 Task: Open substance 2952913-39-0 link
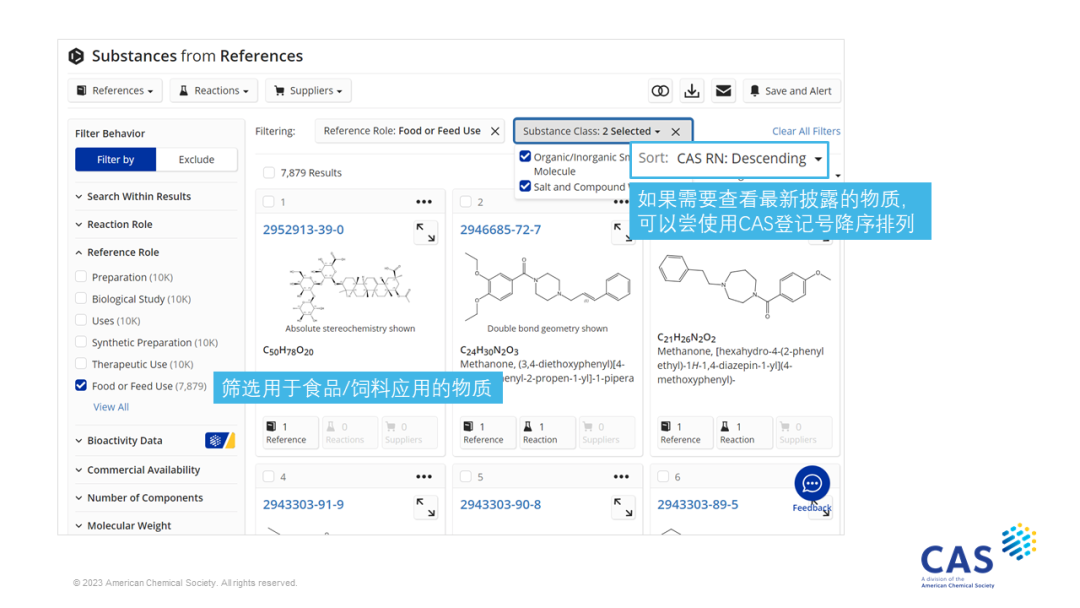303,230
